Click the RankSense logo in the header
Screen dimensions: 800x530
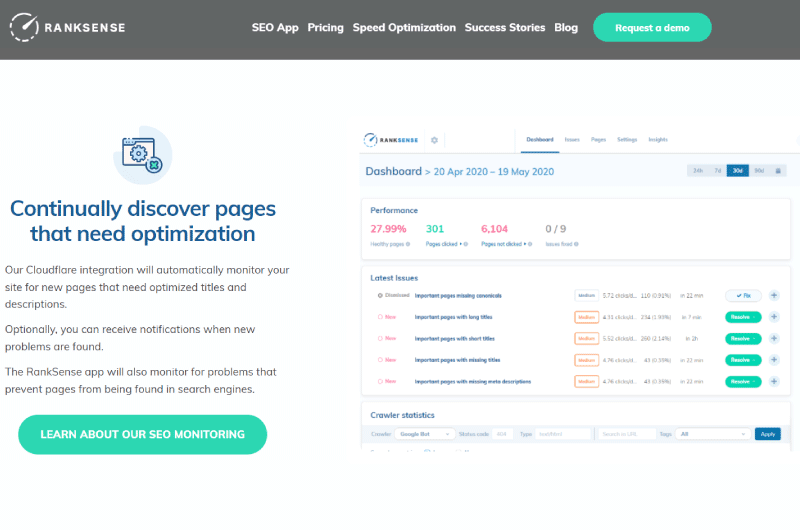(67, 28)
